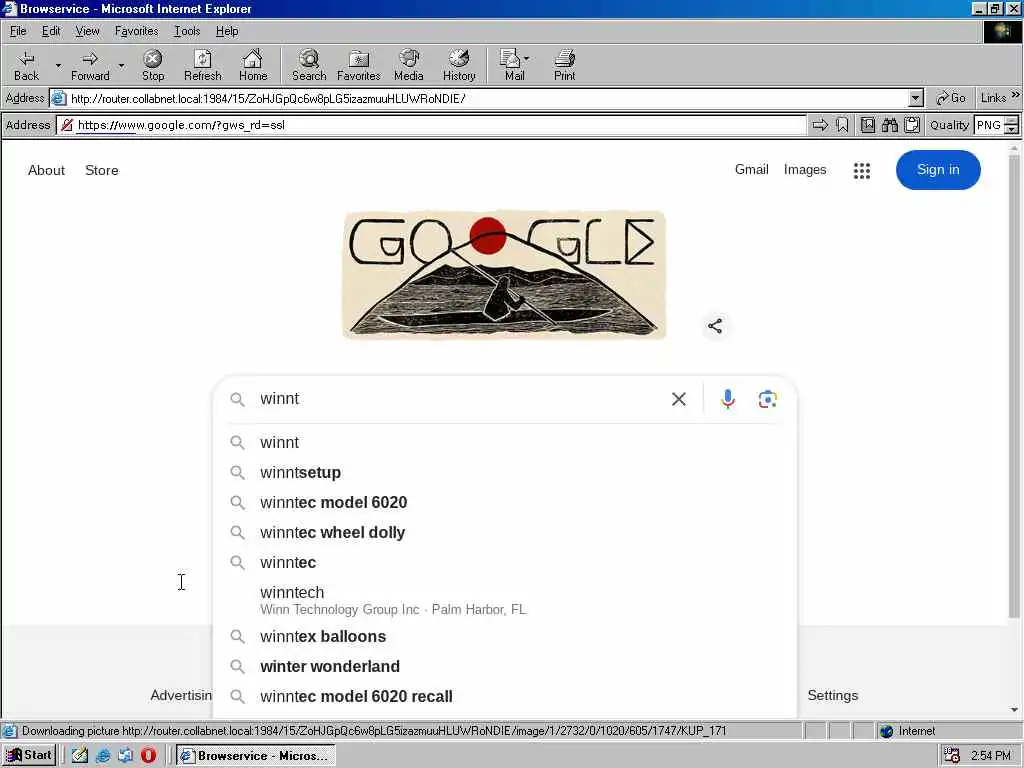Open the Forward history dropdown arrow
The width and height of the screenshot is (1024, 768).
pyautogui.click(x=121, y=65)
